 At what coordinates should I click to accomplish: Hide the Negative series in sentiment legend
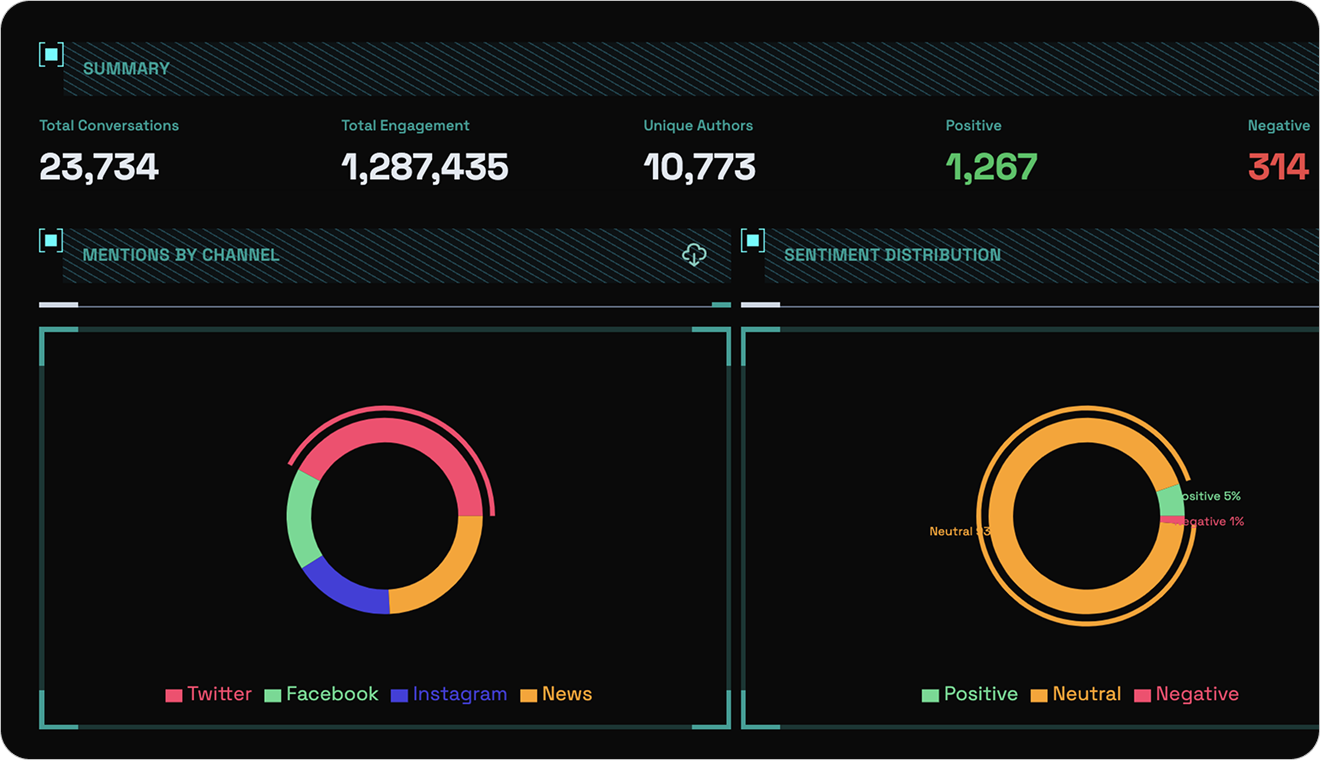pos(1186,694)
